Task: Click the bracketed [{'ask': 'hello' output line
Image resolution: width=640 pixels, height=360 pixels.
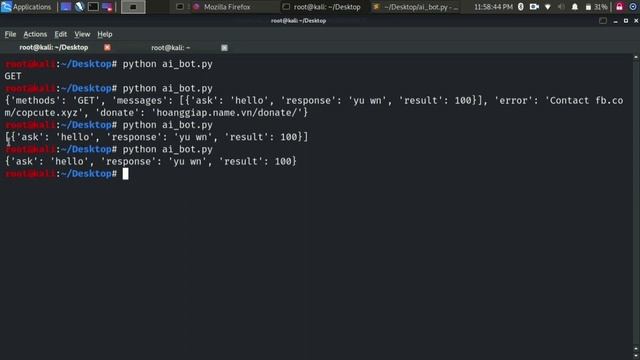Action: point(156,137)
